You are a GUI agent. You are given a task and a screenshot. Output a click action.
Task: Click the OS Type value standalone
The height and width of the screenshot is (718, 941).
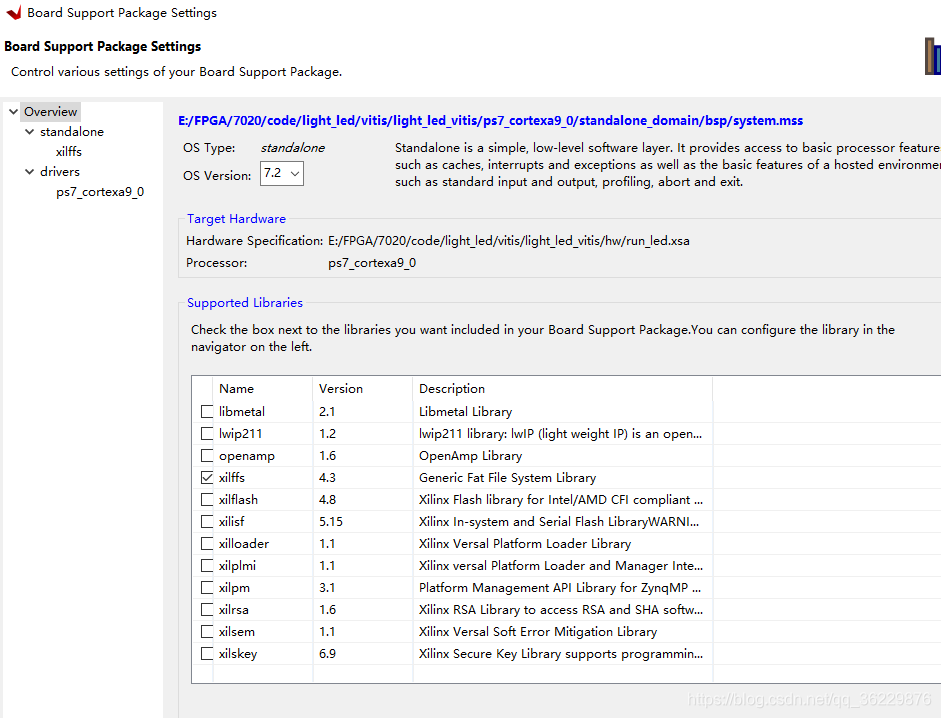coord(292,148)
